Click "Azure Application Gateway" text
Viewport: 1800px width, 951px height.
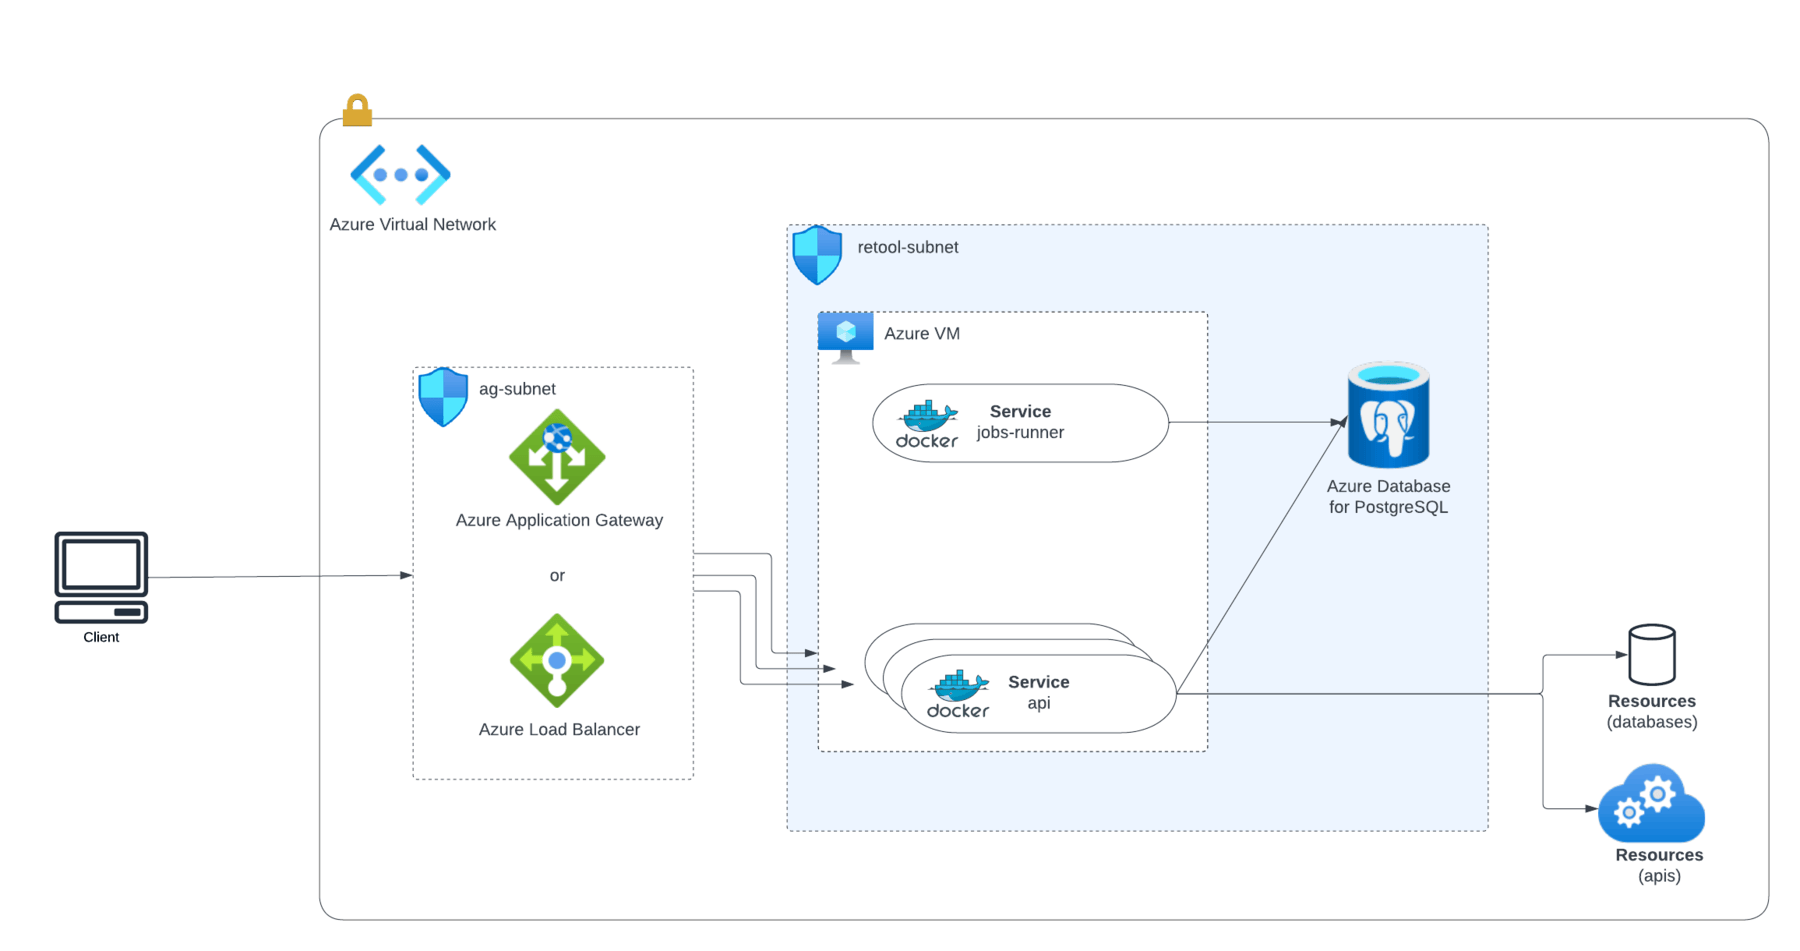click(559, 520)
